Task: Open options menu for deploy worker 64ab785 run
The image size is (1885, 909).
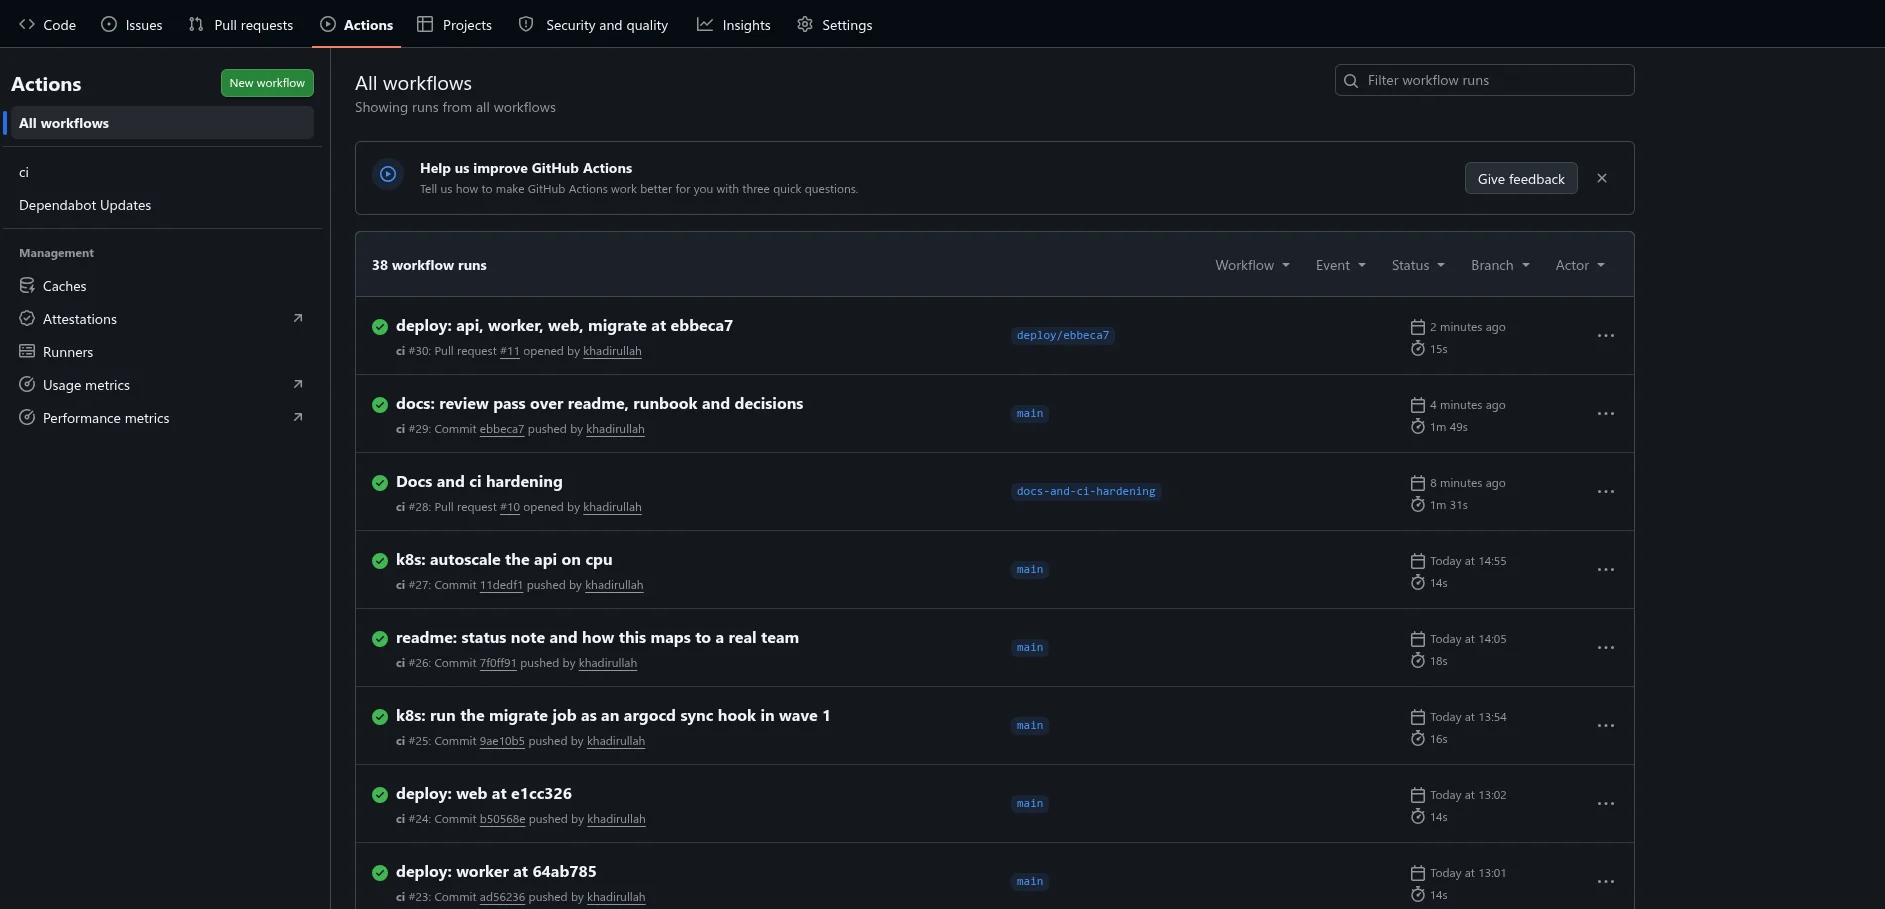Action: coord(1606,882)
